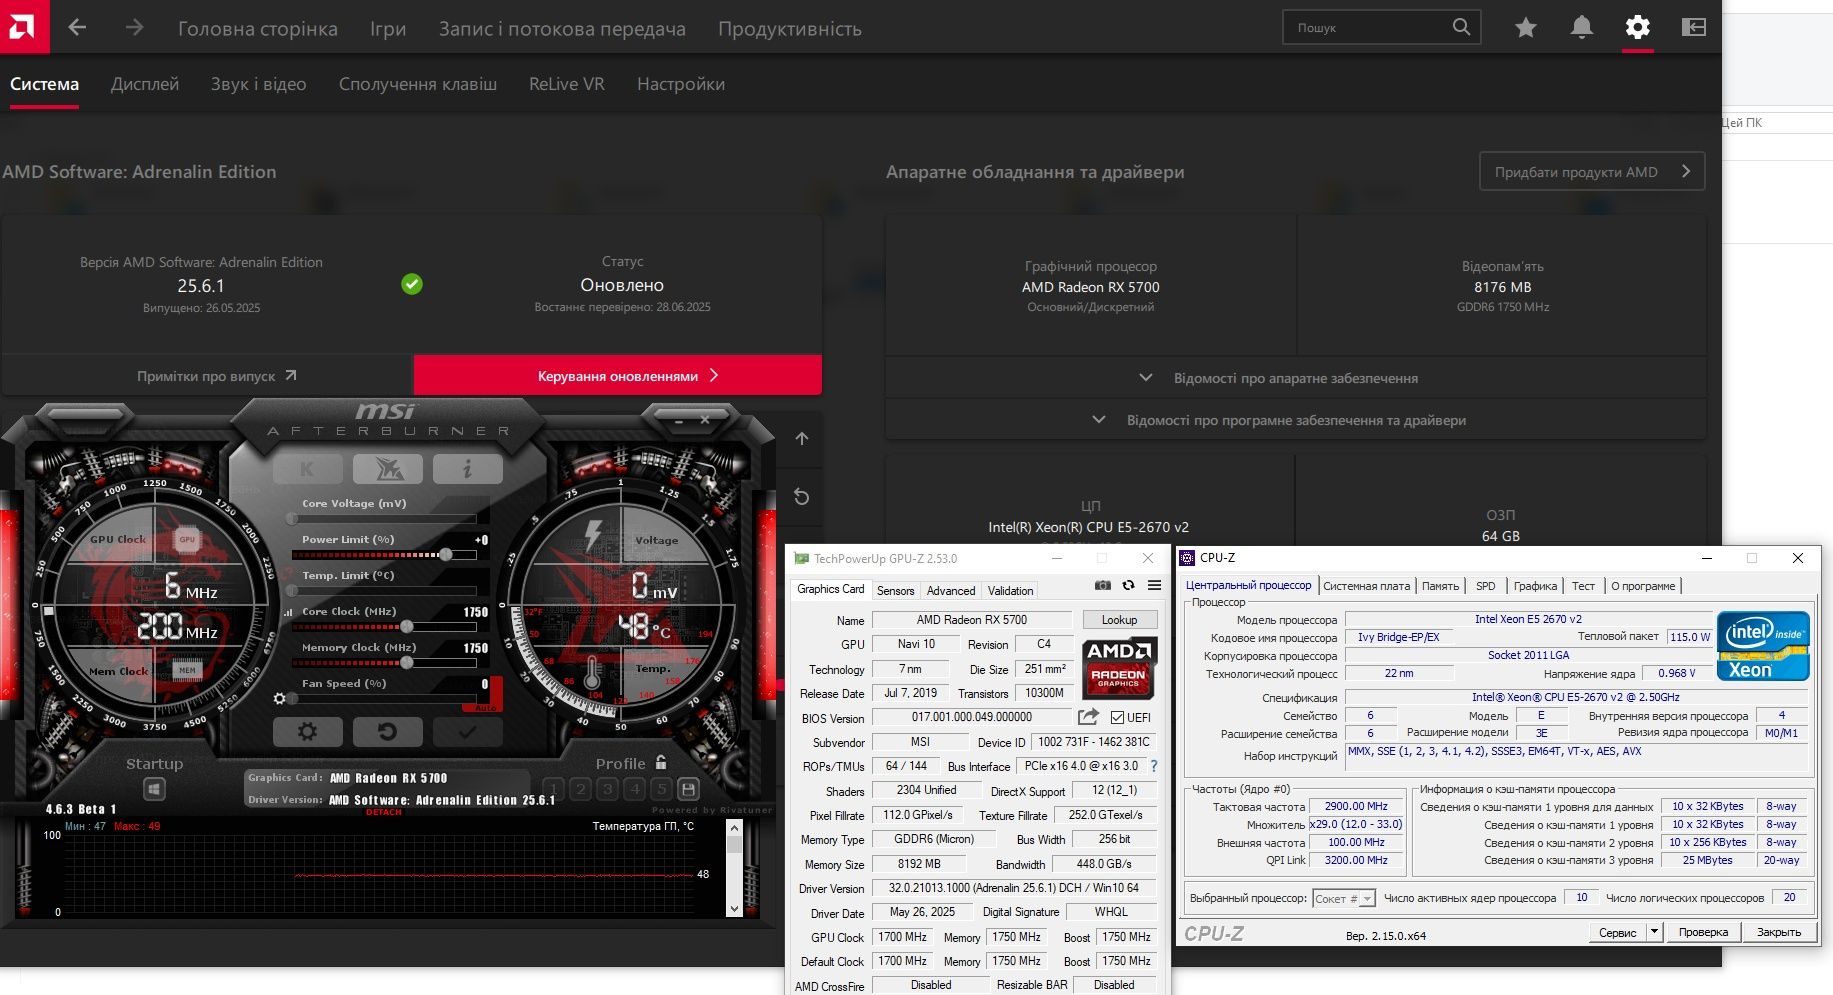Viewport: 1833px width, 995px height.
Task: Open the Дисплей tab
Action: [145, 84]
